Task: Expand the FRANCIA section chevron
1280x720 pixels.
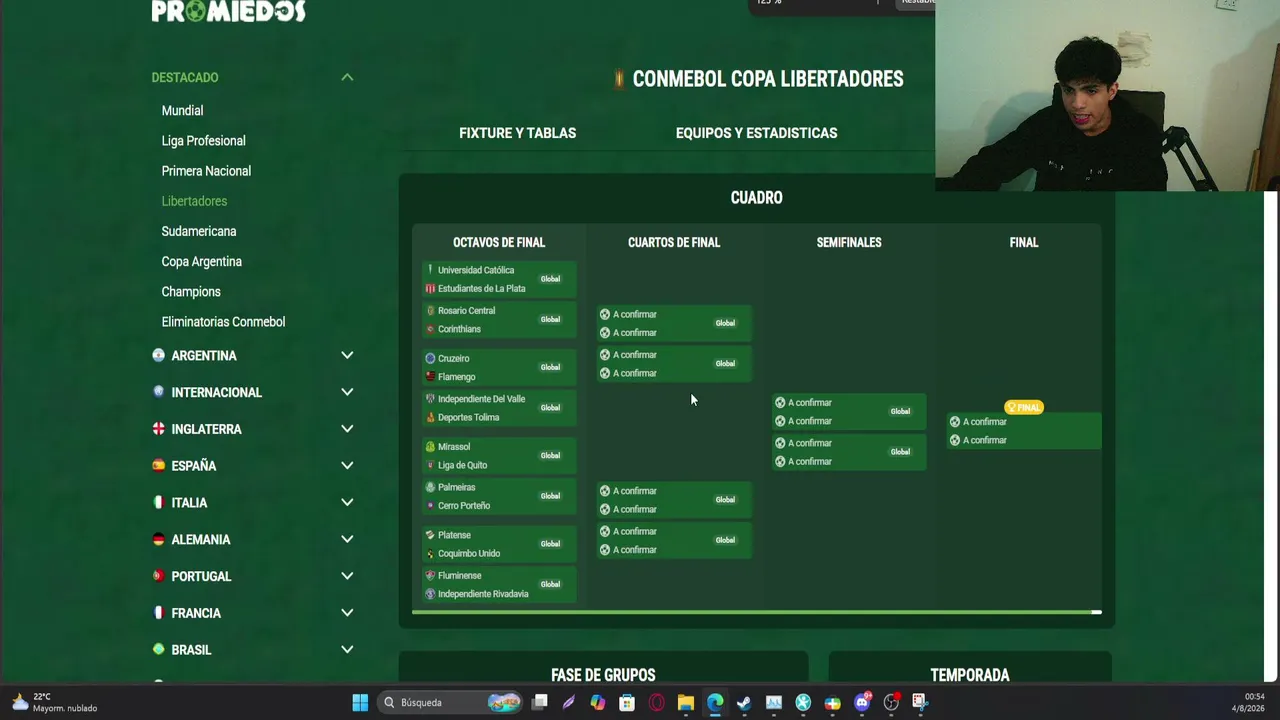Action: point(347,612)
